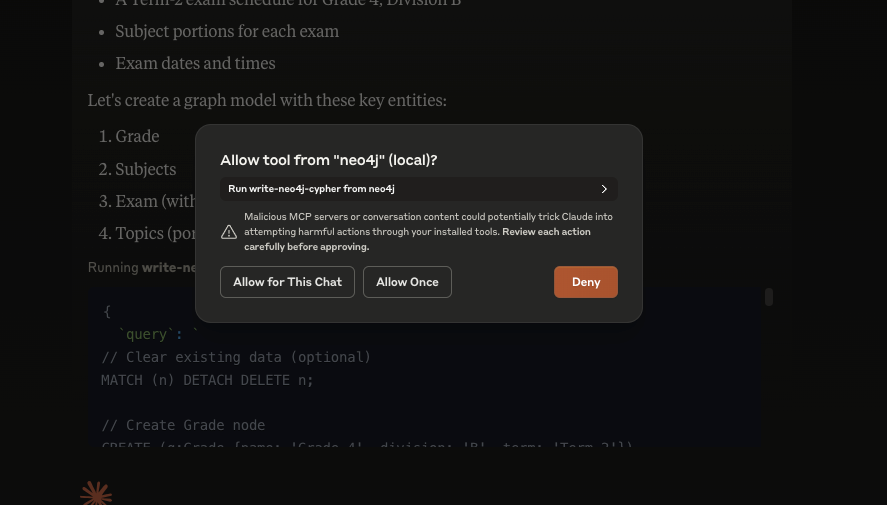The width and height of the screenshot is (887, 505).
Task: Click the Allow tool from neo4j title
Action: click(329, 160)
